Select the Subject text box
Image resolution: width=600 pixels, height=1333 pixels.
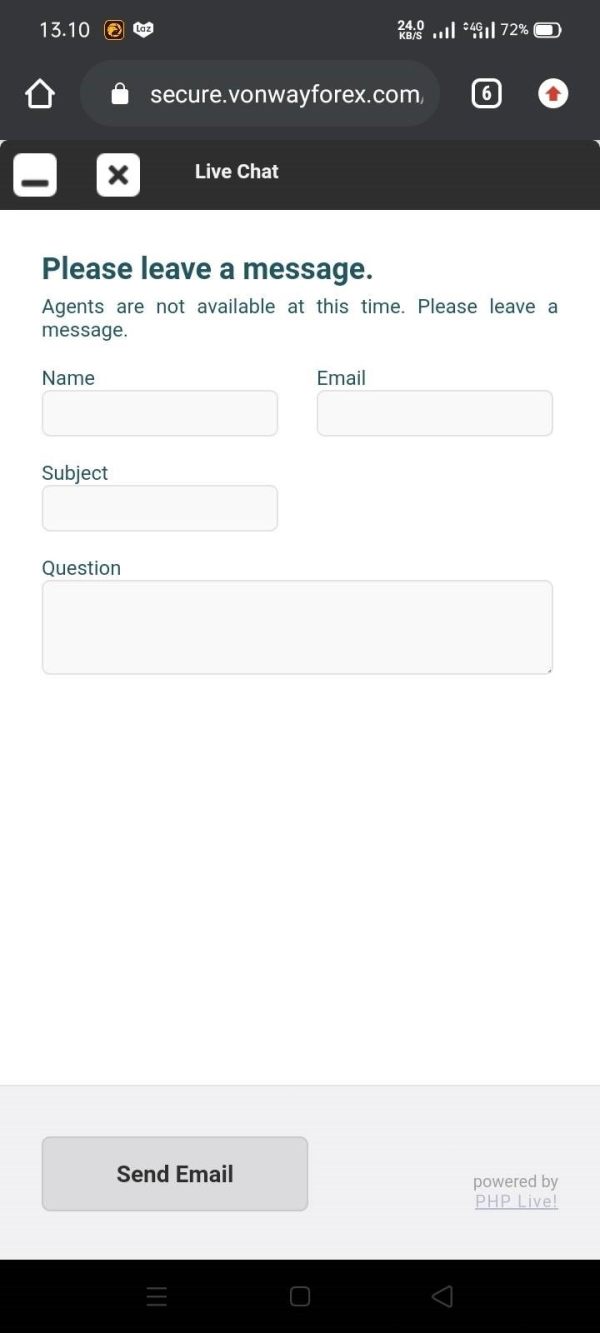[160, 508]
